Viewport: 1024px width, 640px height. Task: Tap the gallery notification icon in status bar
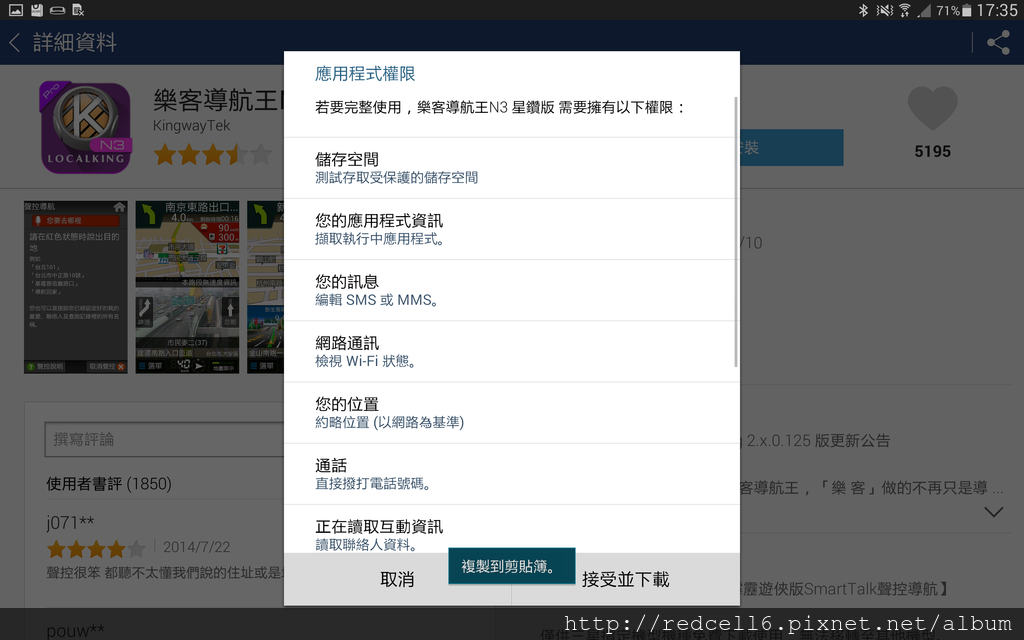pyautogui.click(x=16, y=10)
